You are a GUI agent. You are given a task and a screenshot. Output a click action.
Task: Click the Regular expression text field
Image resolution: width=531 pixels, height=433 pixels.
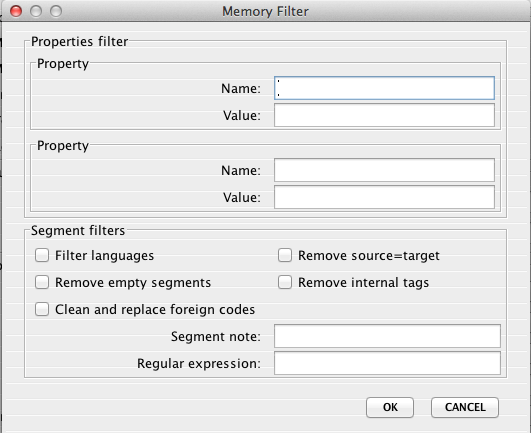pyautogui.click(x=387, y=363)
